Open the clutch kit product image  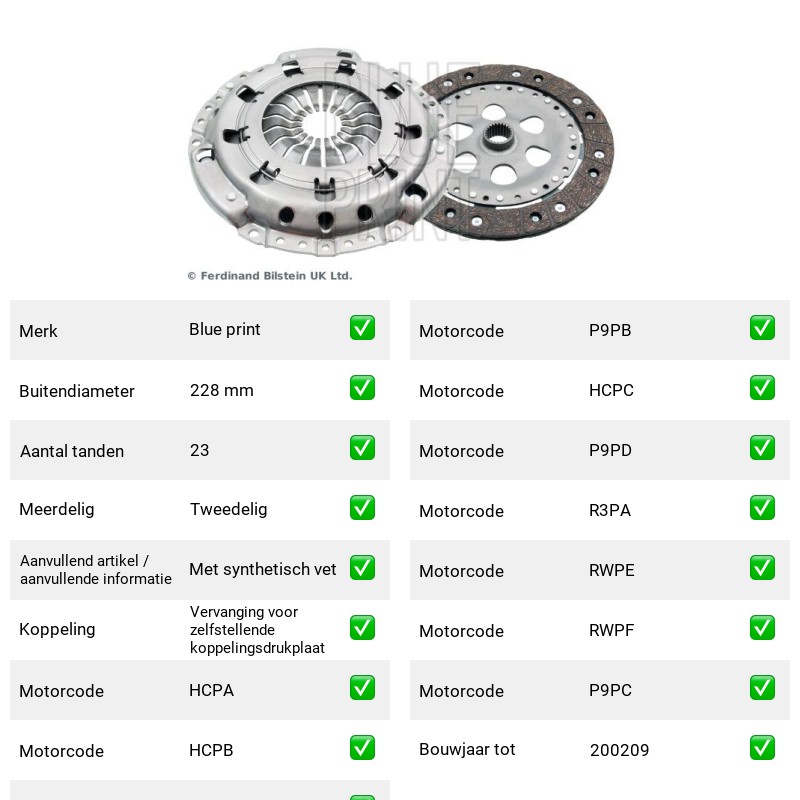point(401,152)
